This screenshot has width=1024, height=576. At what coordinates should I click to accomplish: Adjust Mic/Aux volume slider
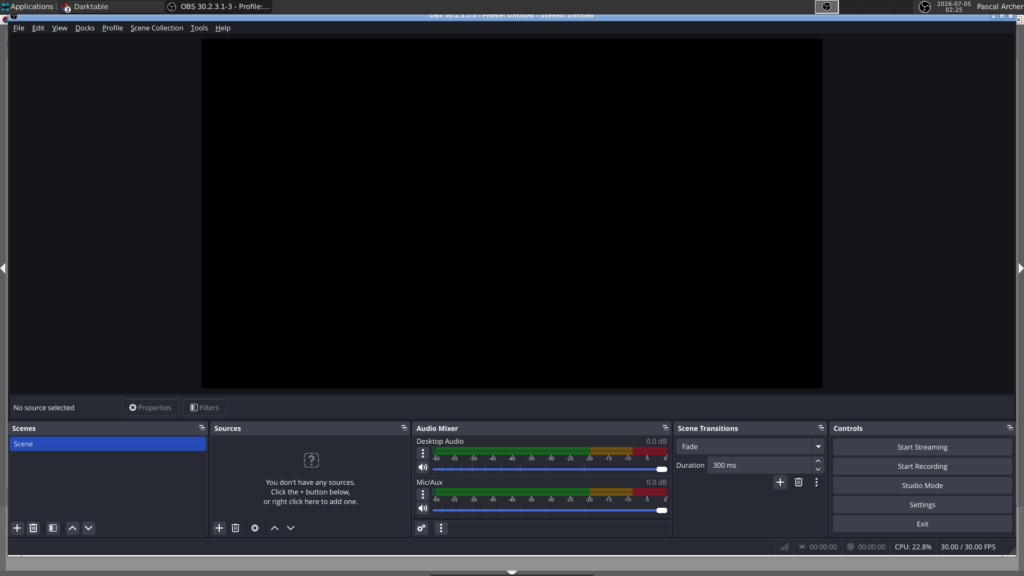tap(550, 510)
